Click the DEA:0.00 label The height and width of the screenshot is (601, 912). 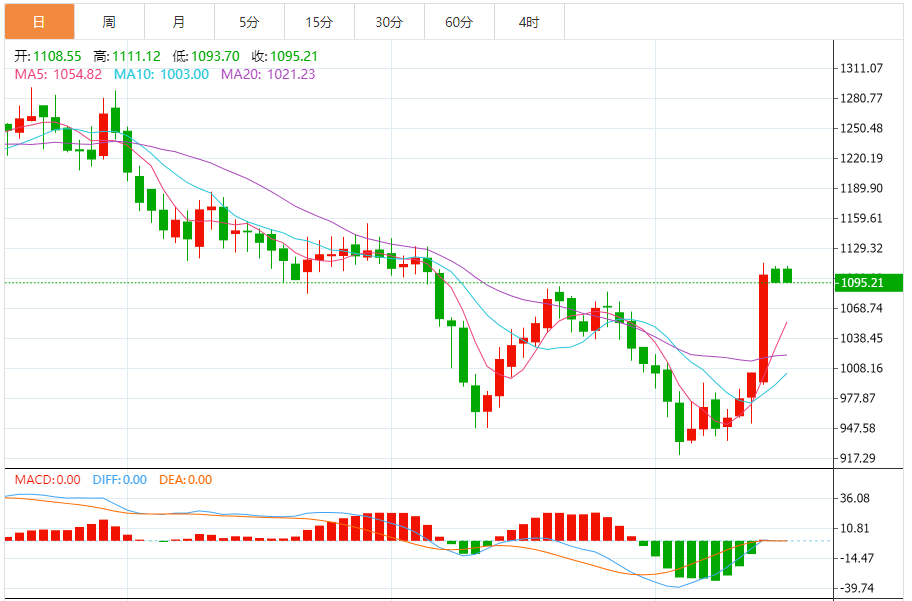[186, 480]
